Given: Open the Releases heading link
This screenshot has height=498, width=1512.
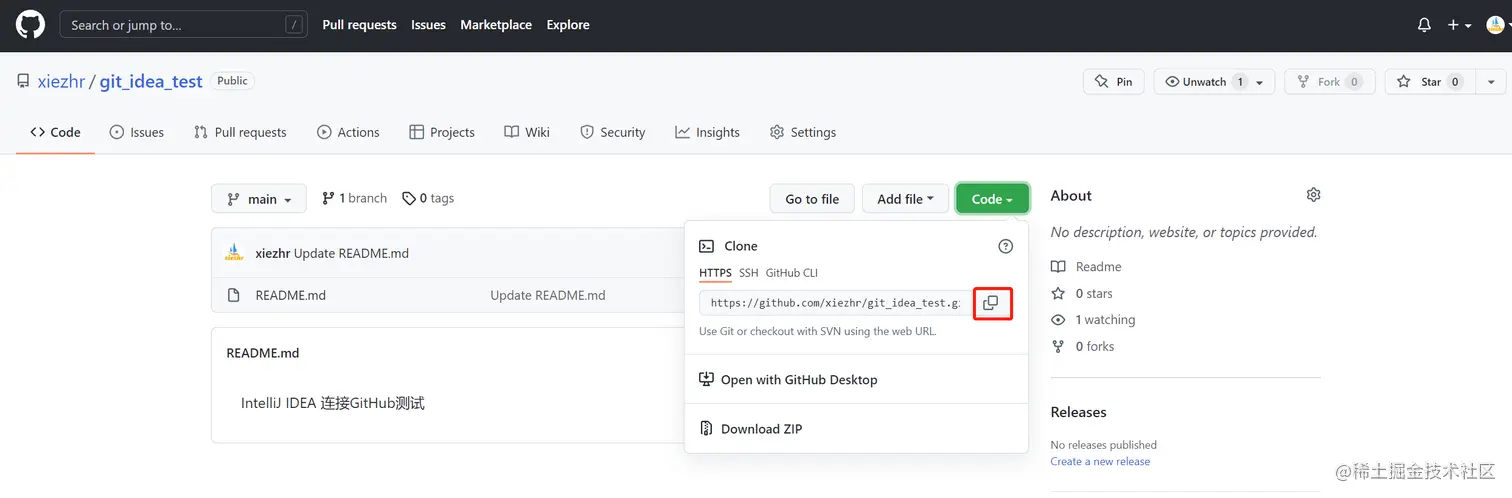Looking at the screenshot, I should tap(1078, 412).
